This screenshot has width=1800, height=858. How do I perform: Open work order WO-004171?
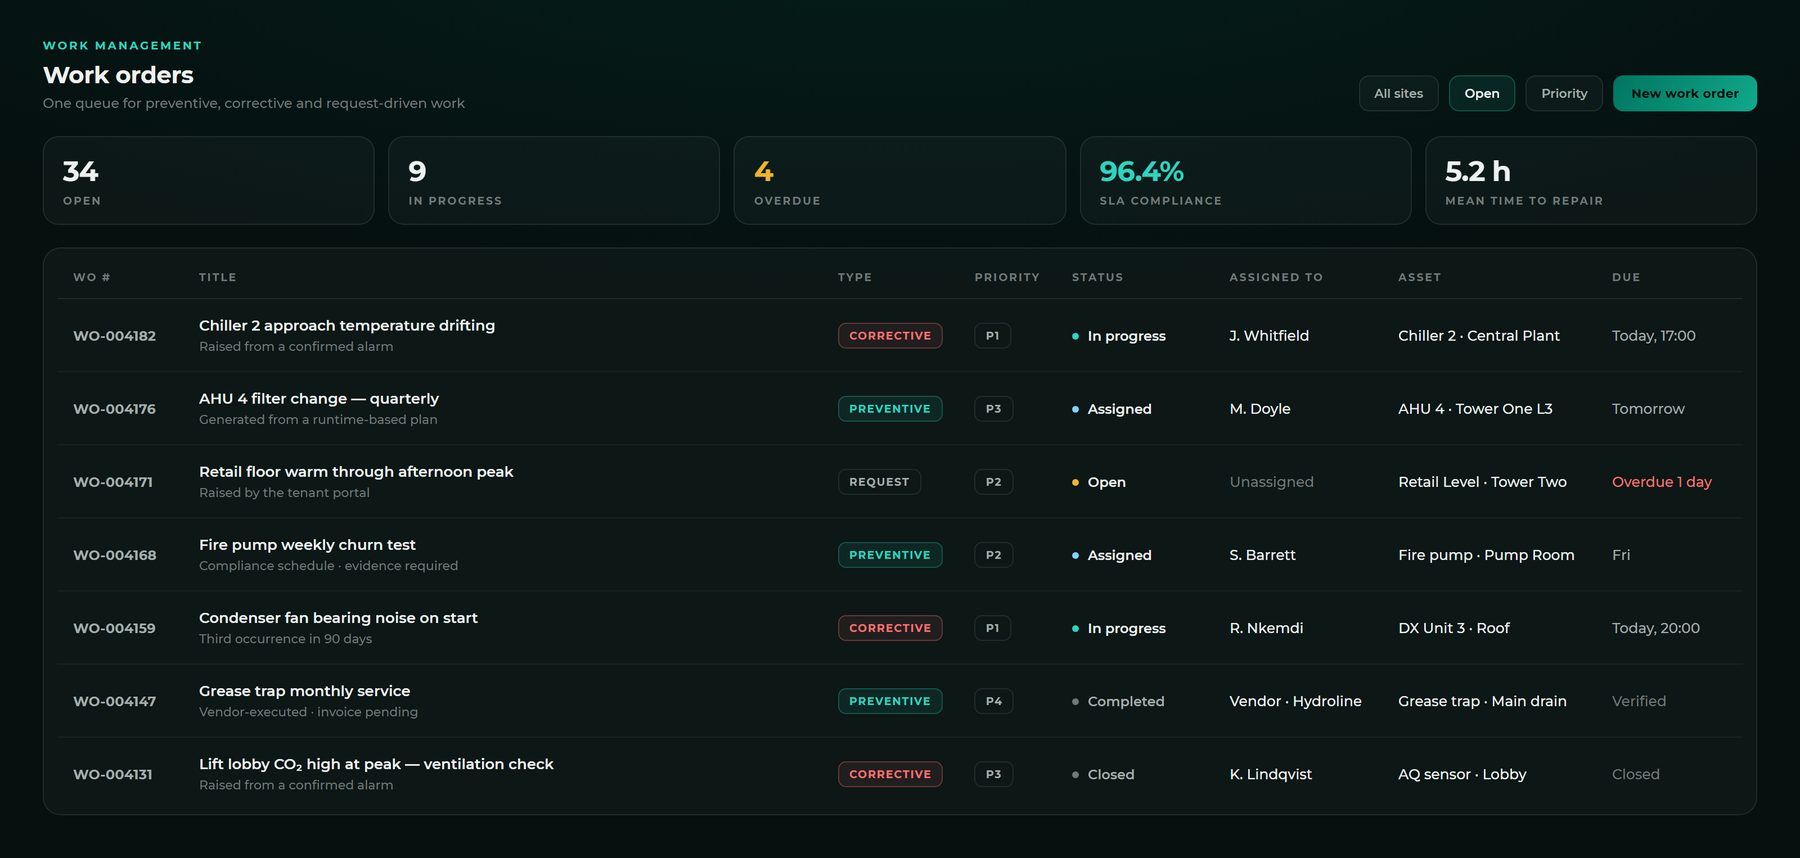pyautogui.click(x=113, y=482)
